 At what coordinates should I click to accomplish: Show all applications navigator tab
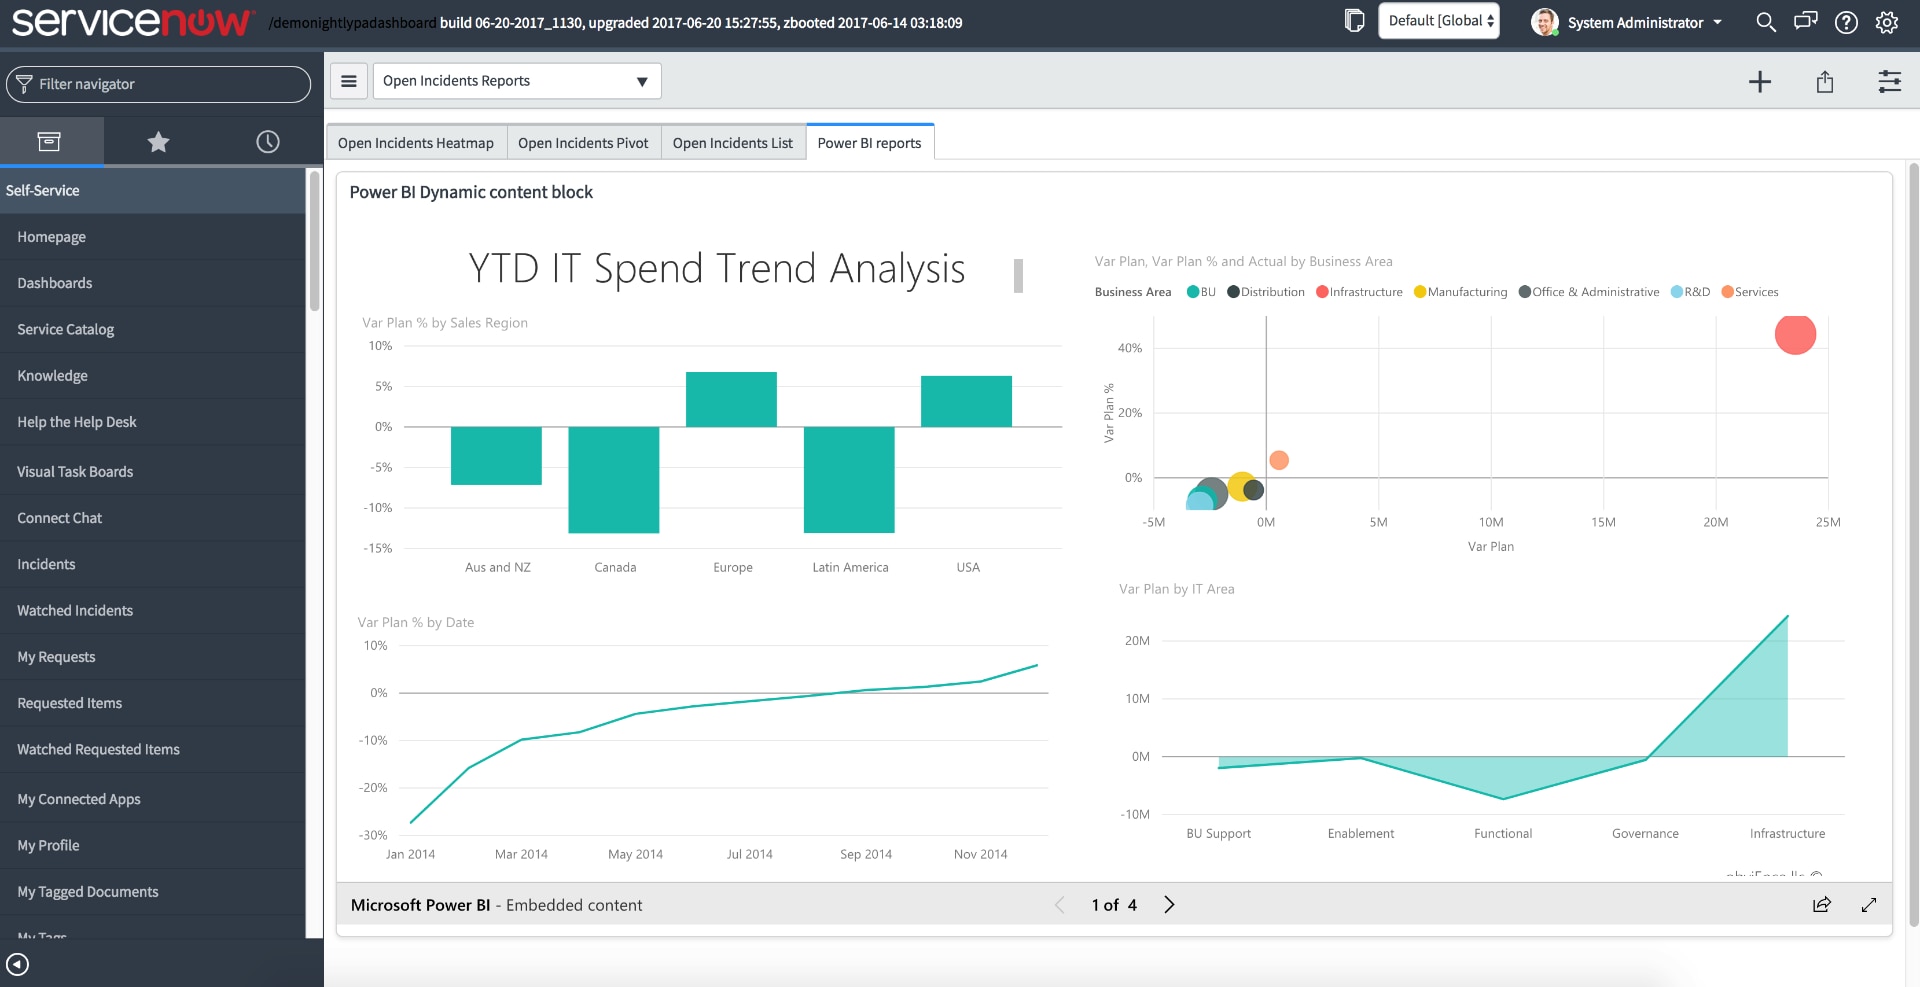tap(49, 142)
